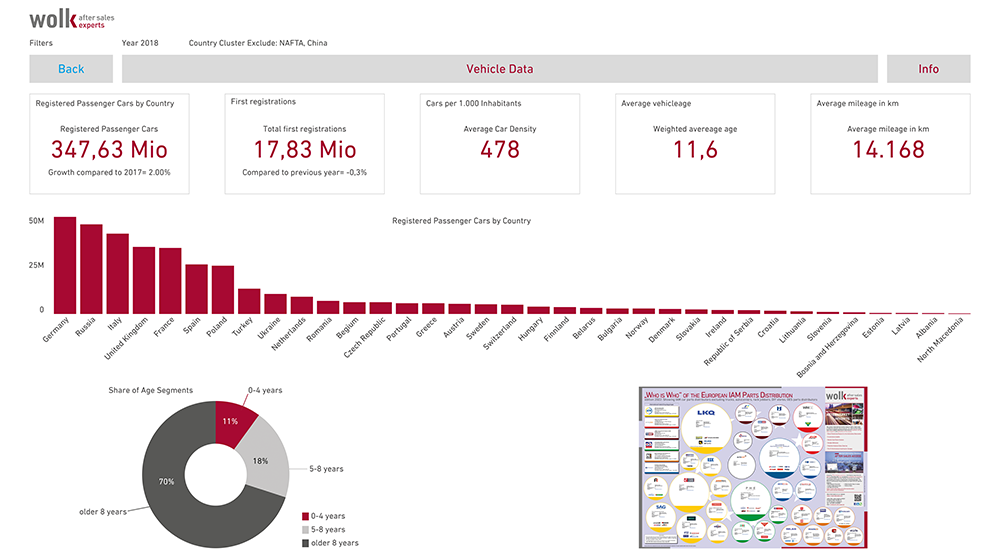Image resolution: width=1000 pixels, height=559 pixels.
Task: Click the Back button
Action: pyautogui.click(x=71, y=69)
